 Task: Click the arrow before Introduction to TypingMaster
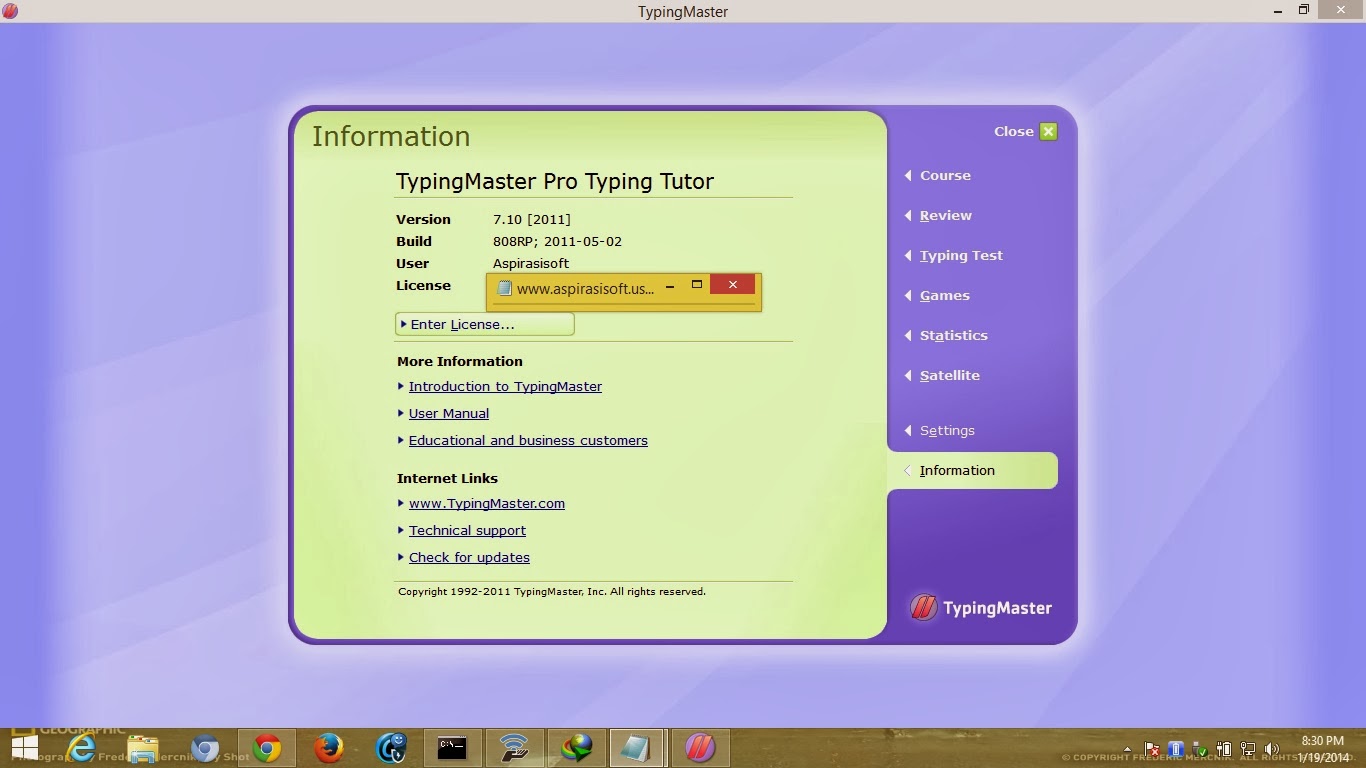pos(401,386)
